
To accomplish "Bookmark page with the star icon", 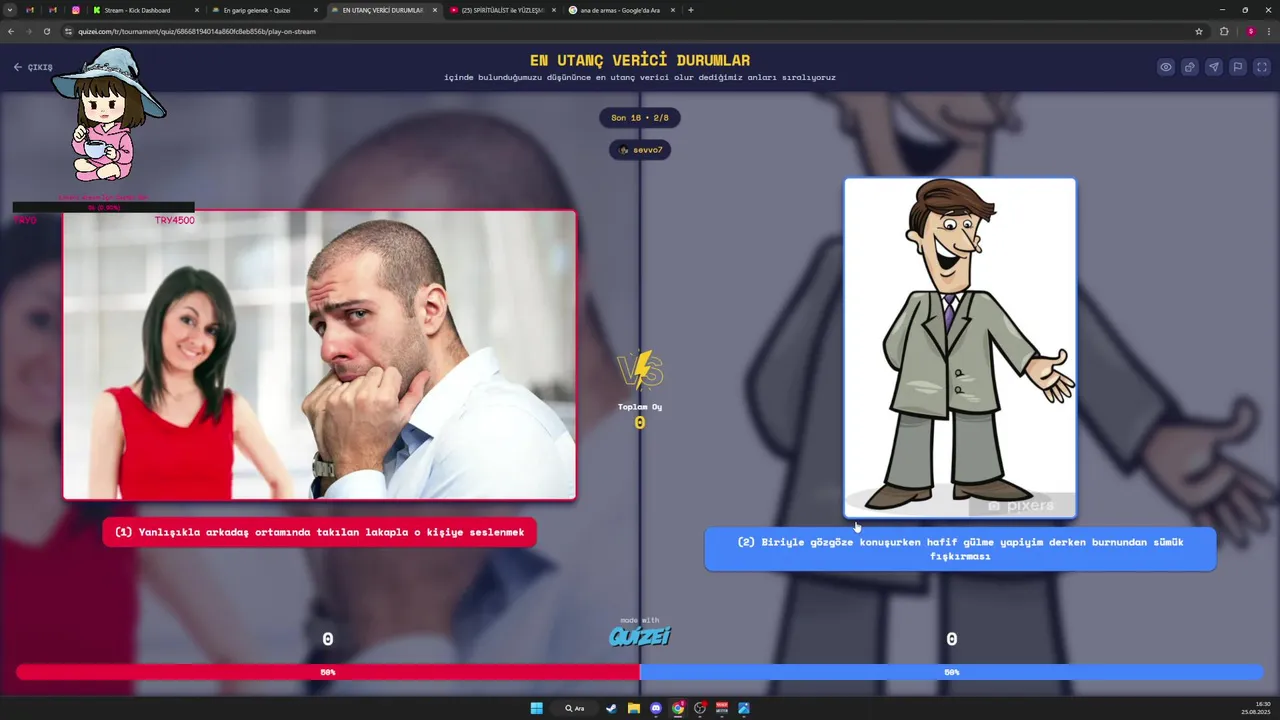I will coord(1199,31).
